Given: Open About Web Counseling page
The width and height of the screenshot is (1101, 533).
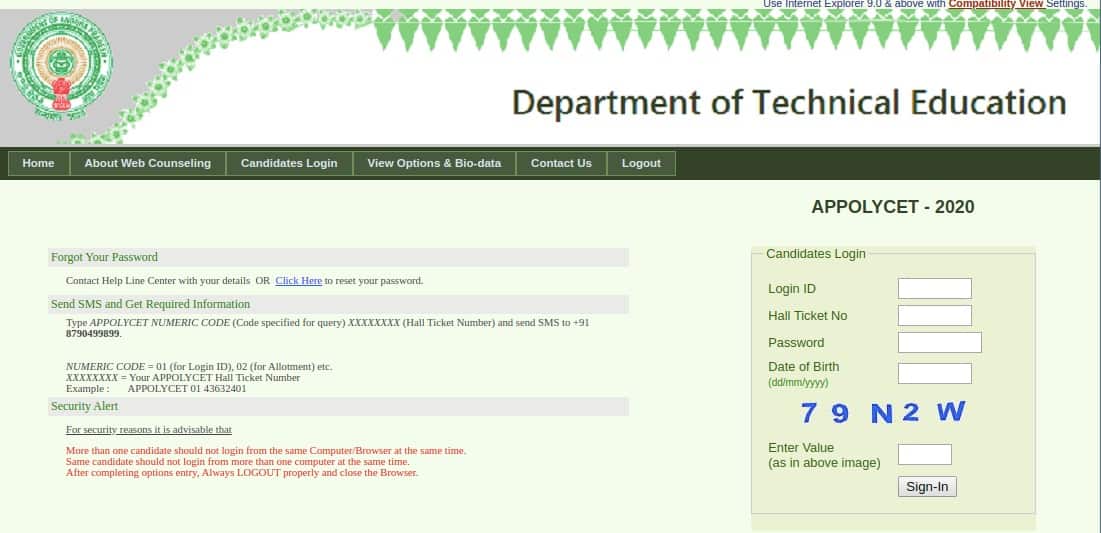Looking at the screenshot, I should click(x=147, y=164).
